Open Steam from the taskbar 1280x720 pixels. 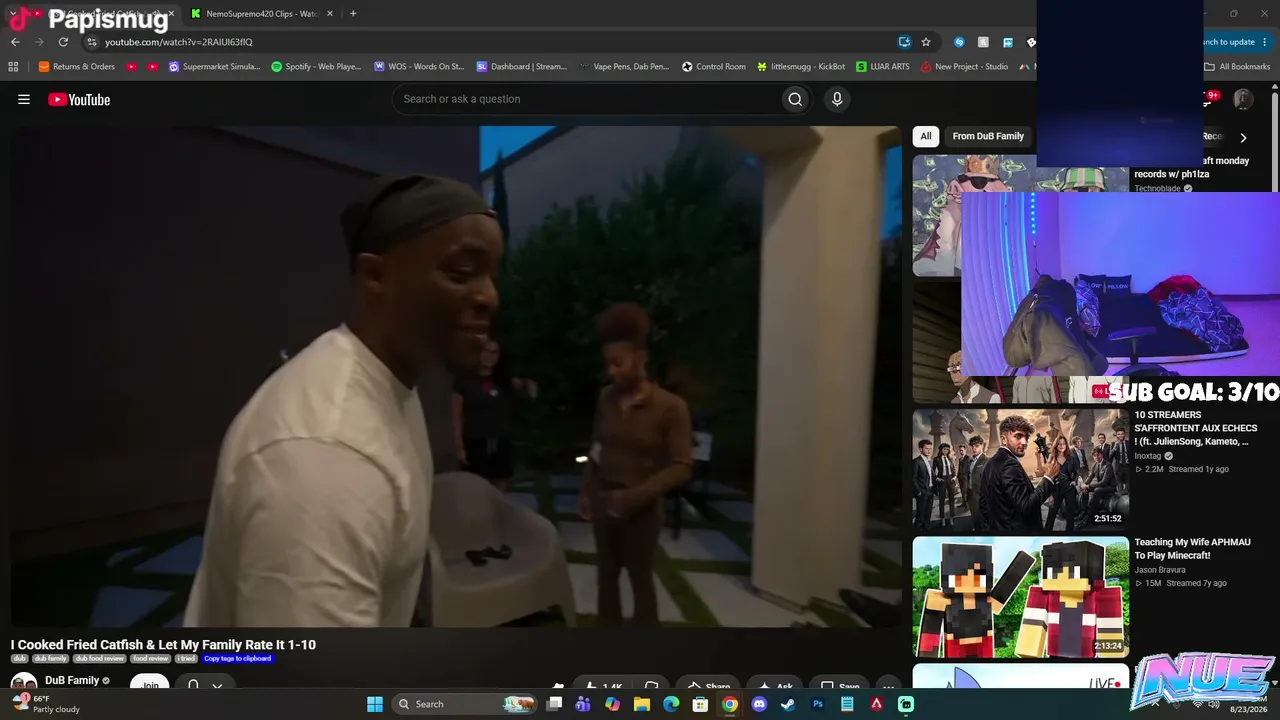coord(788,704)
